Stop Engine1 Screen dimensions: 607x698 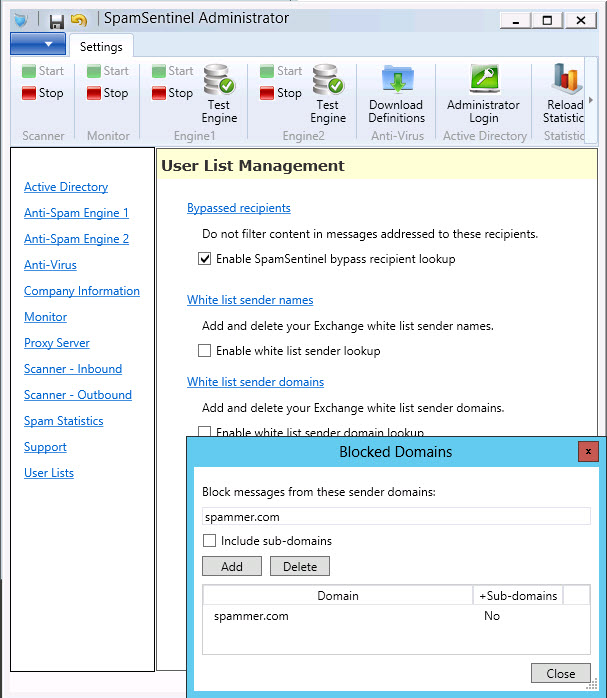pyautogui.click(x=172, y=93)
